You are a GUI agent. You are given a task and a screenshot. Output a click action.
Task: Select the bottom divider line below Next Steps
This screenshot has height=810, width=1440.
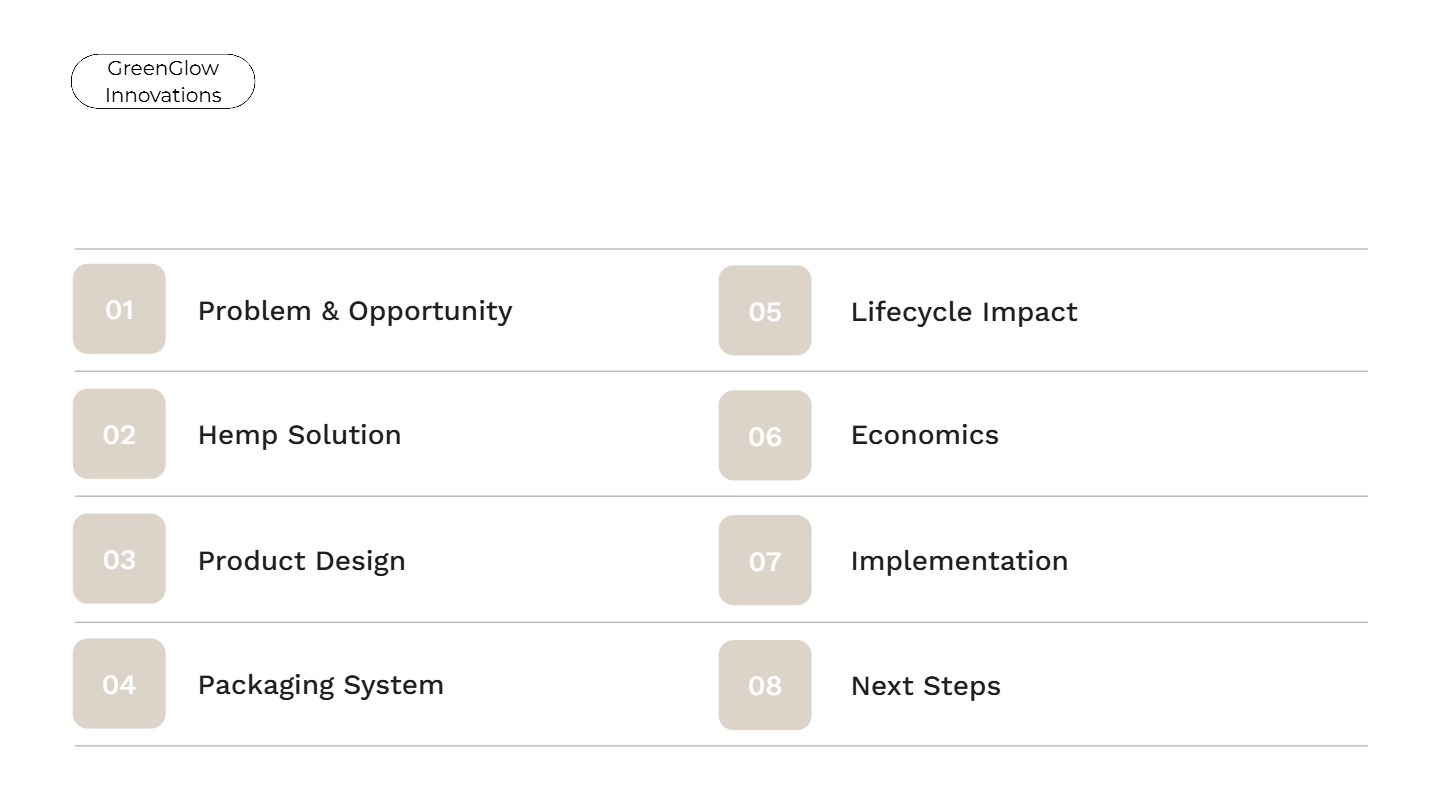pos(720,746)
